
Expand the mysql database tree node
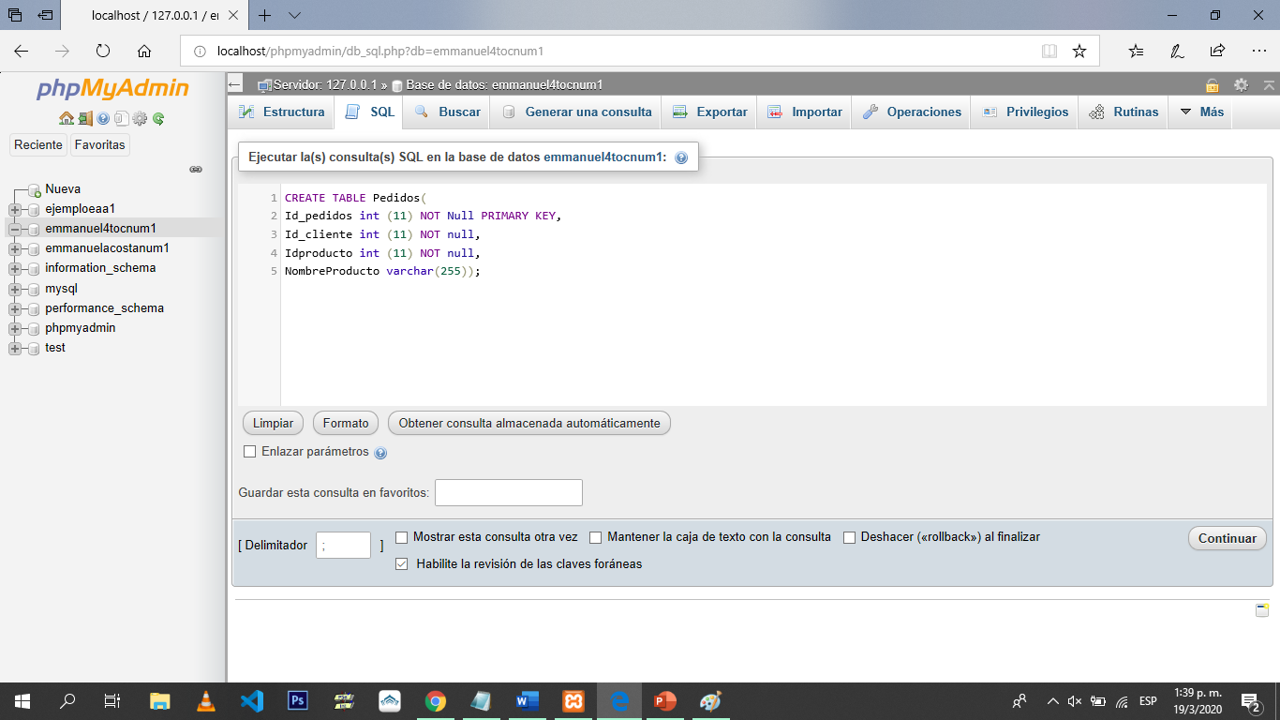(14, 288)
